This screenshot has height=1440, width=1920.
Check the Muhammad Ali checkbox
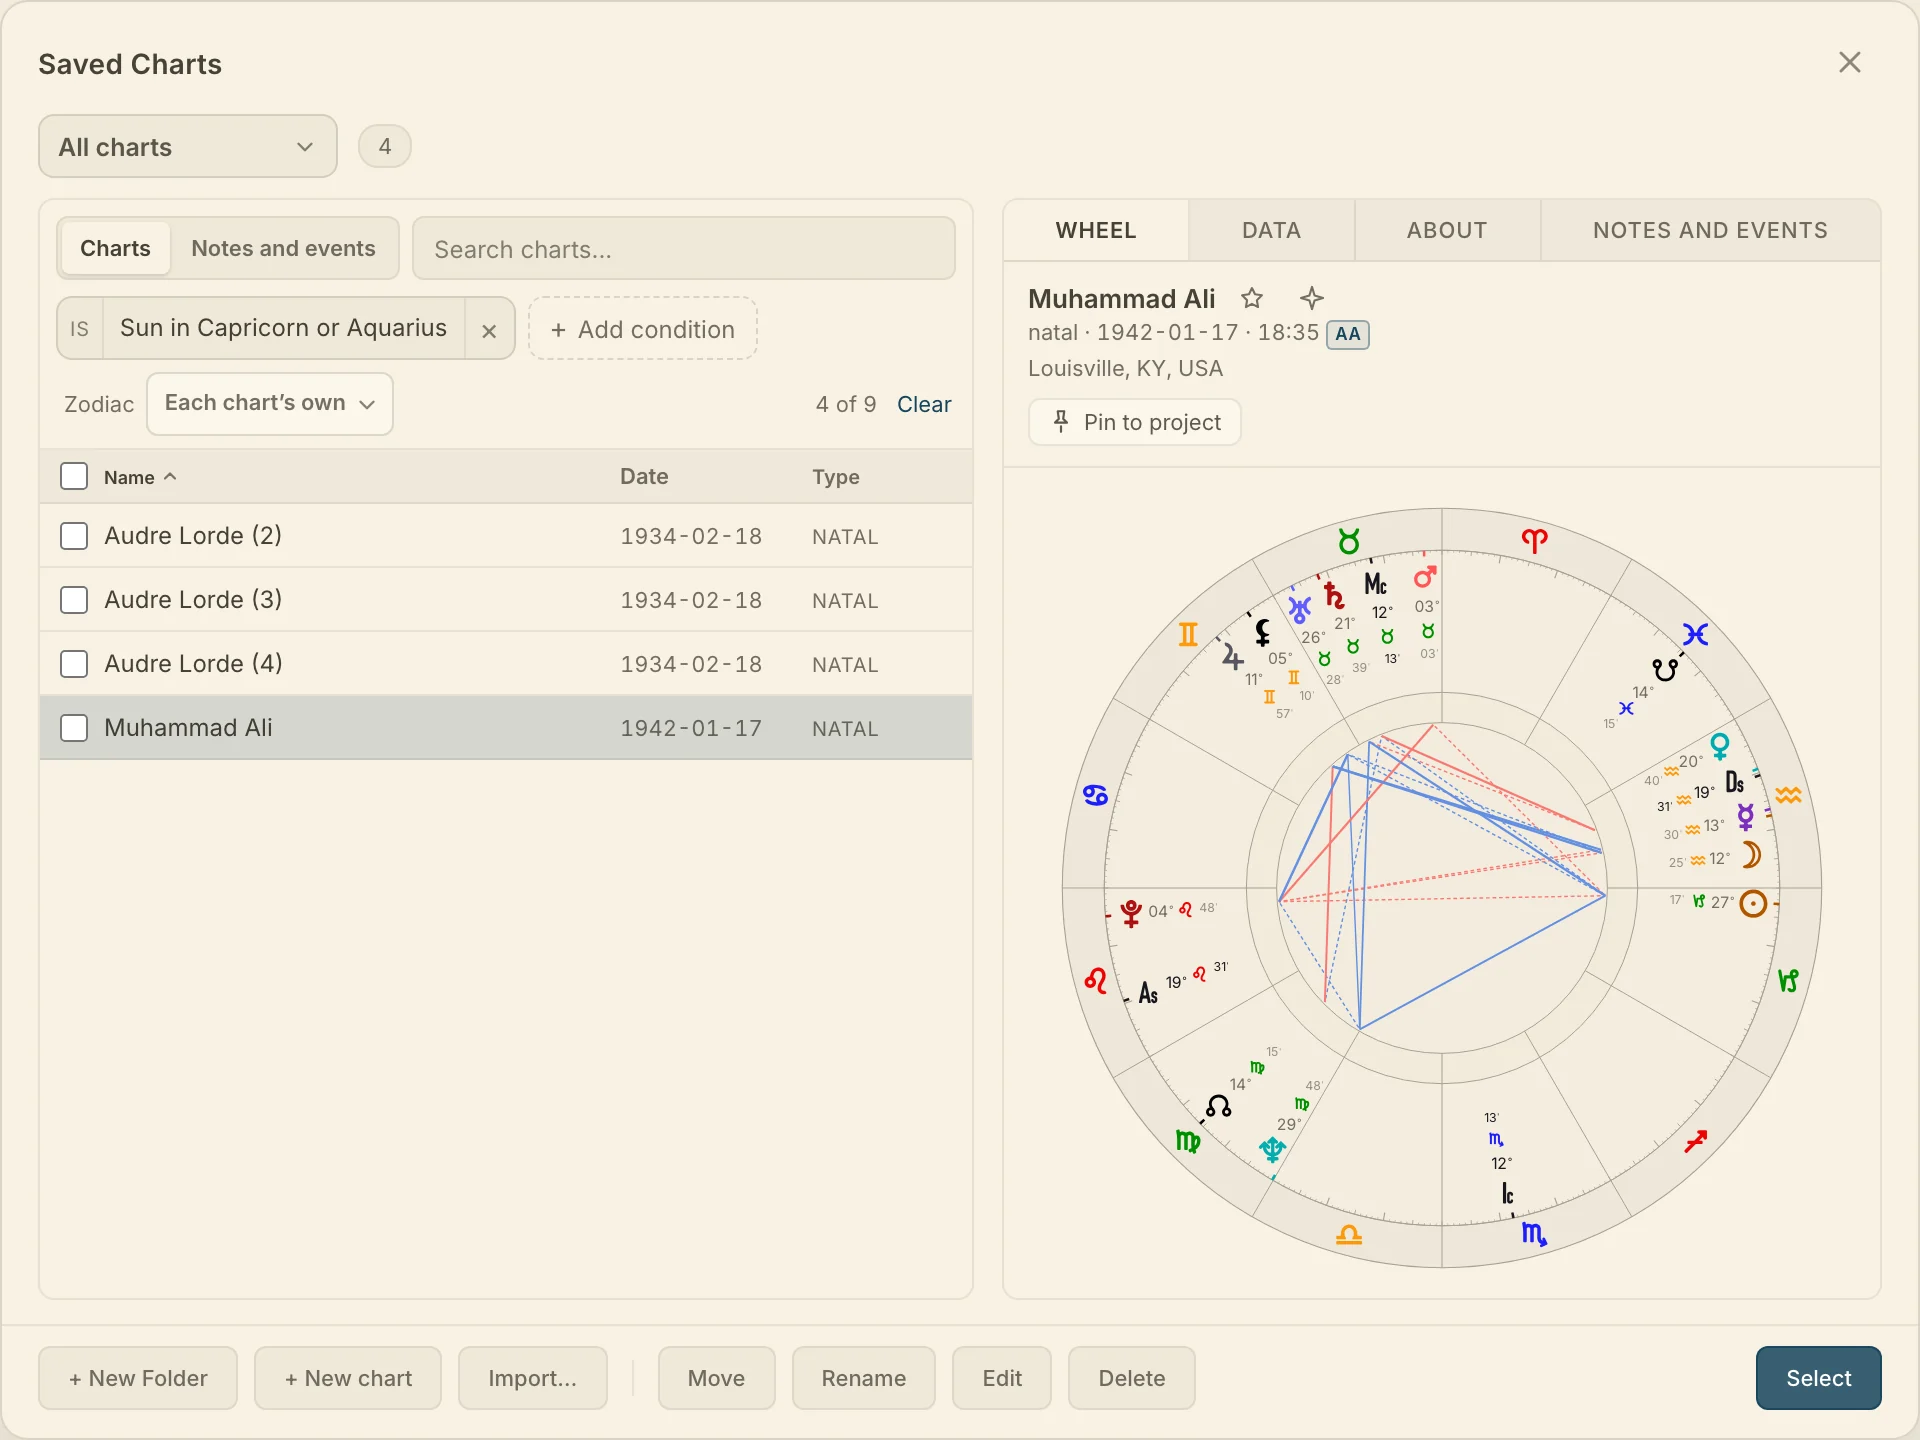coord(74,728)
